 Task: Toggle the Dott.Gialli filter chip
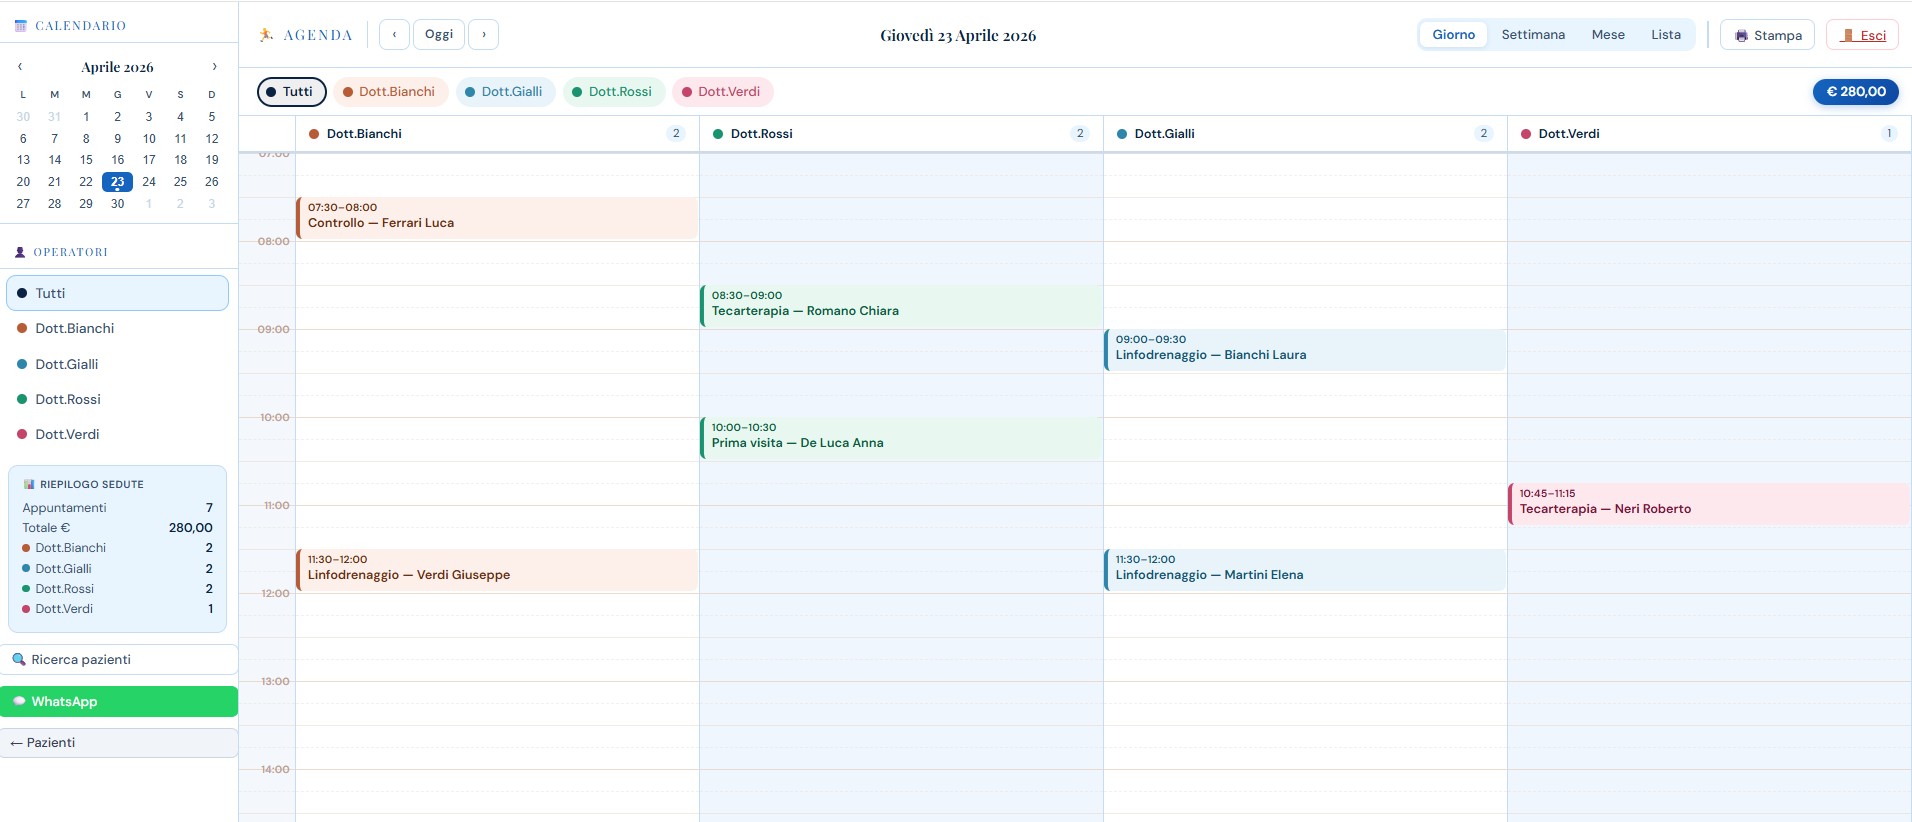point(505,91)
